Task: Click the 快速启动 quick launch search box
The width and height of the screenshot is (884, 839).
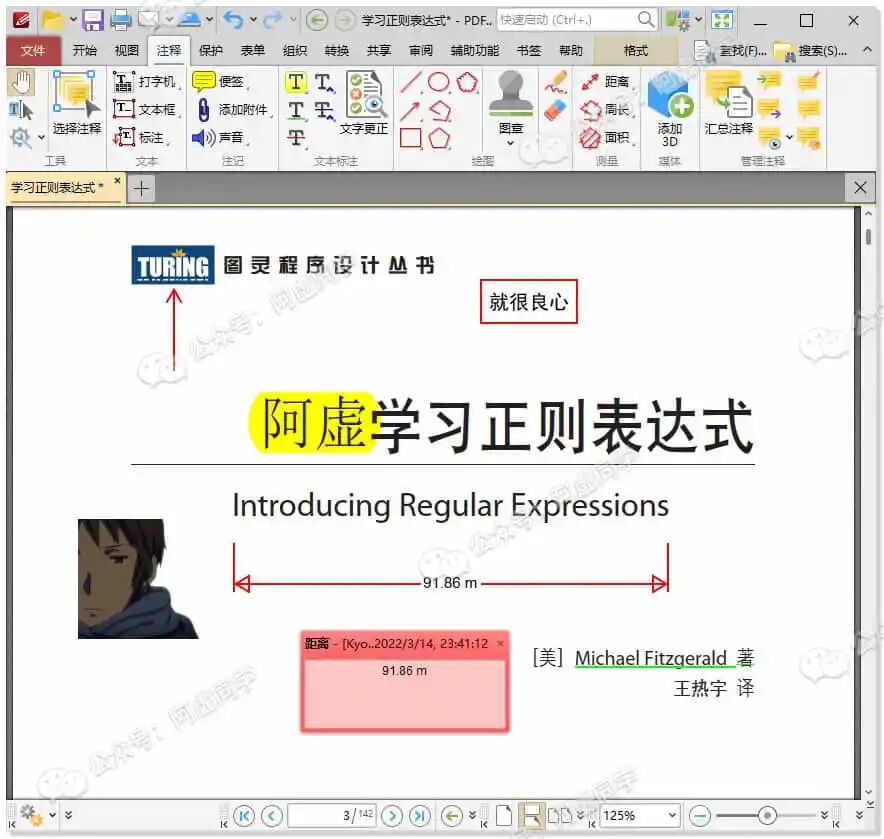Action: [577, 20]
